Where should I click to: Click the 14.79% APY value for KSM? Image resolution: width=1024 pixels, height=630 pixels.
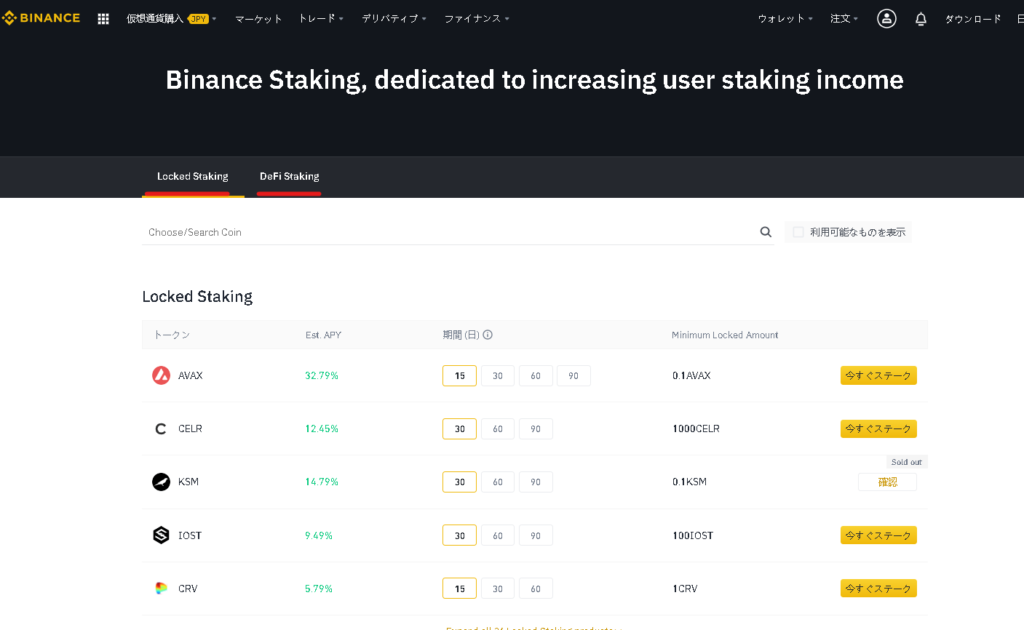point(321,482)
